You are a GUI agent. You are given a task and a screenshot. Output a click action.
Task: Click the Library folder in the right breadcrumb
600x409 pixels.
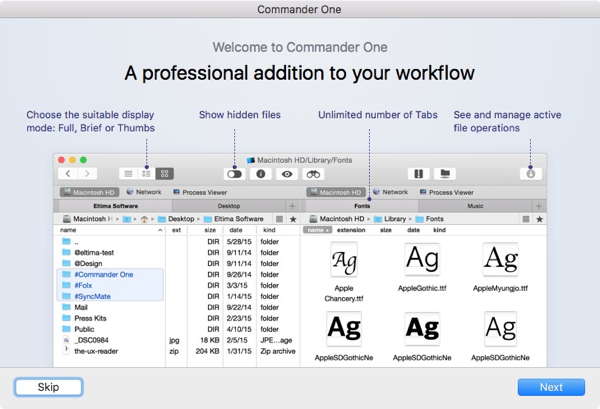[x=390, y=219]
